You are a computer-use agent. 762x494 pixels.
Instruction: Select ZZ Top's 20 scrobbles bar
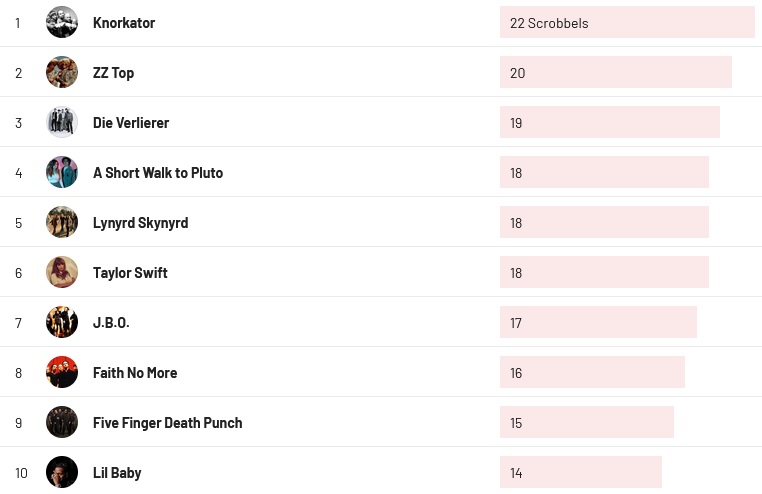[615, 72]
